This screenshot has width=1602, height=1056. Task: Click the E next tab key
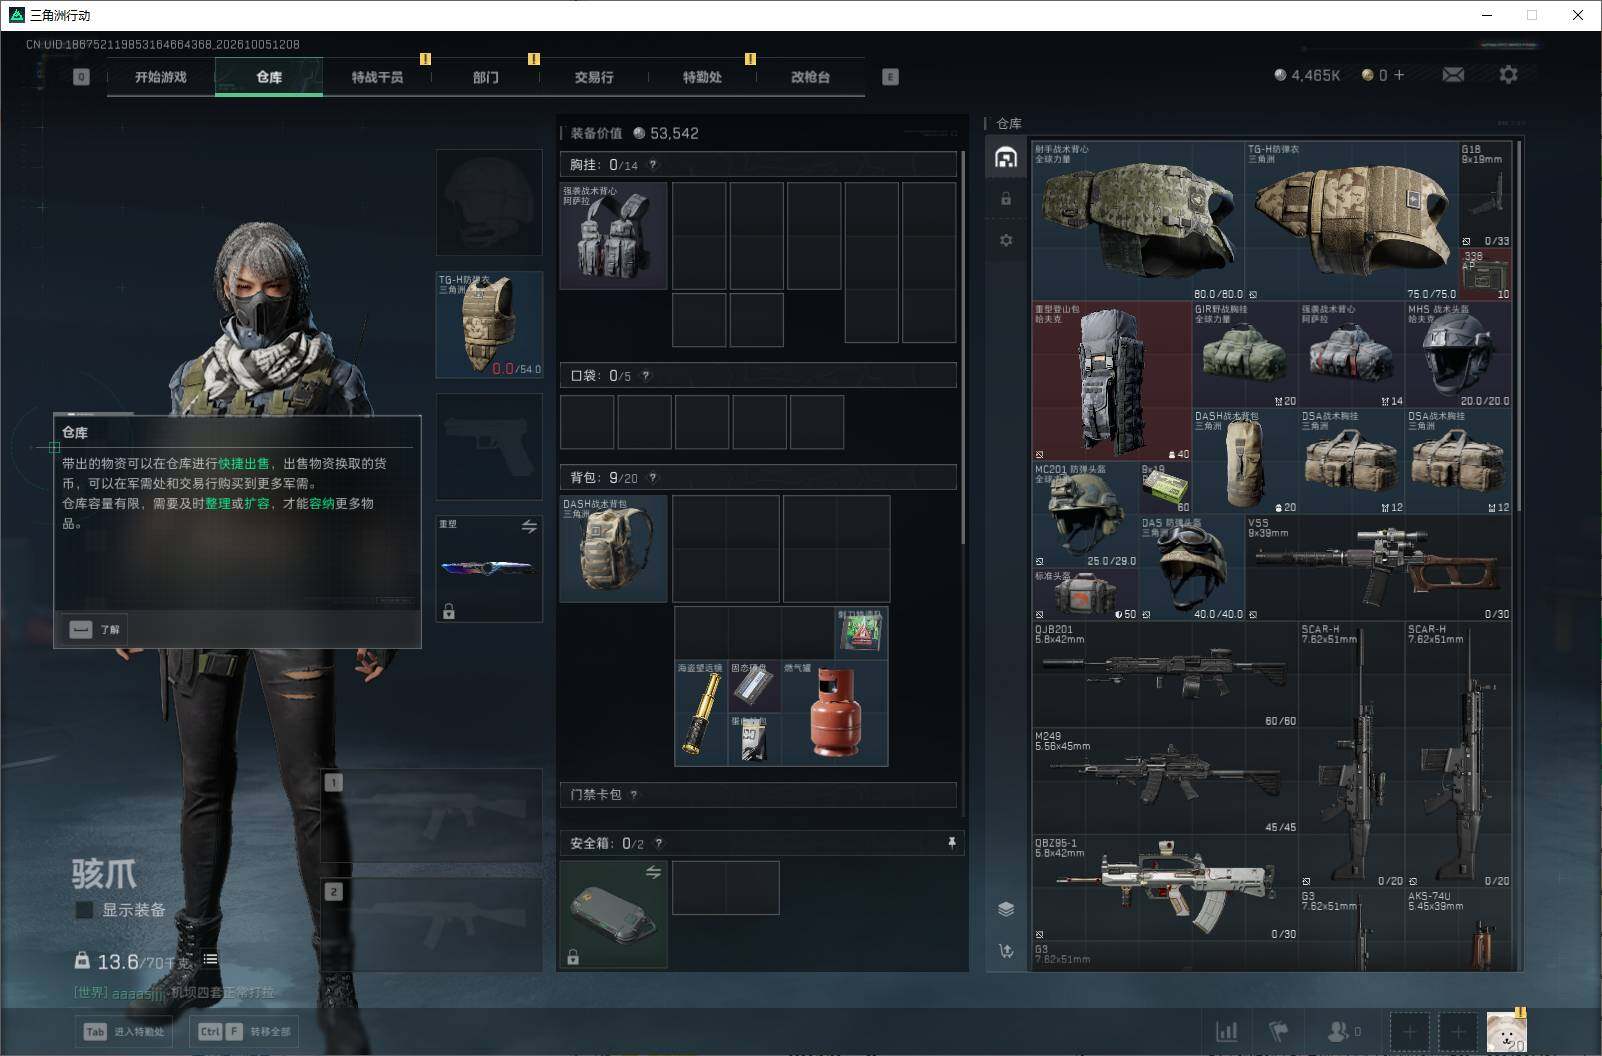[890, 77]
